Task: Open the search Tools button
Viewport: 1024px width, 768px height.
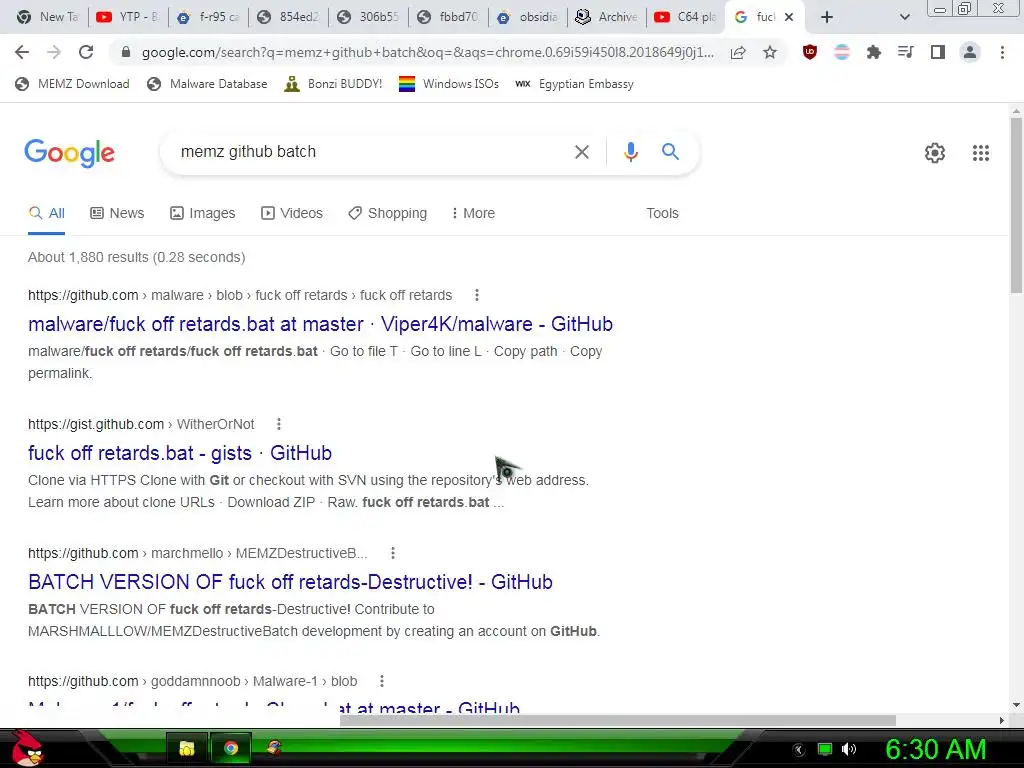Action: [662, 214]
